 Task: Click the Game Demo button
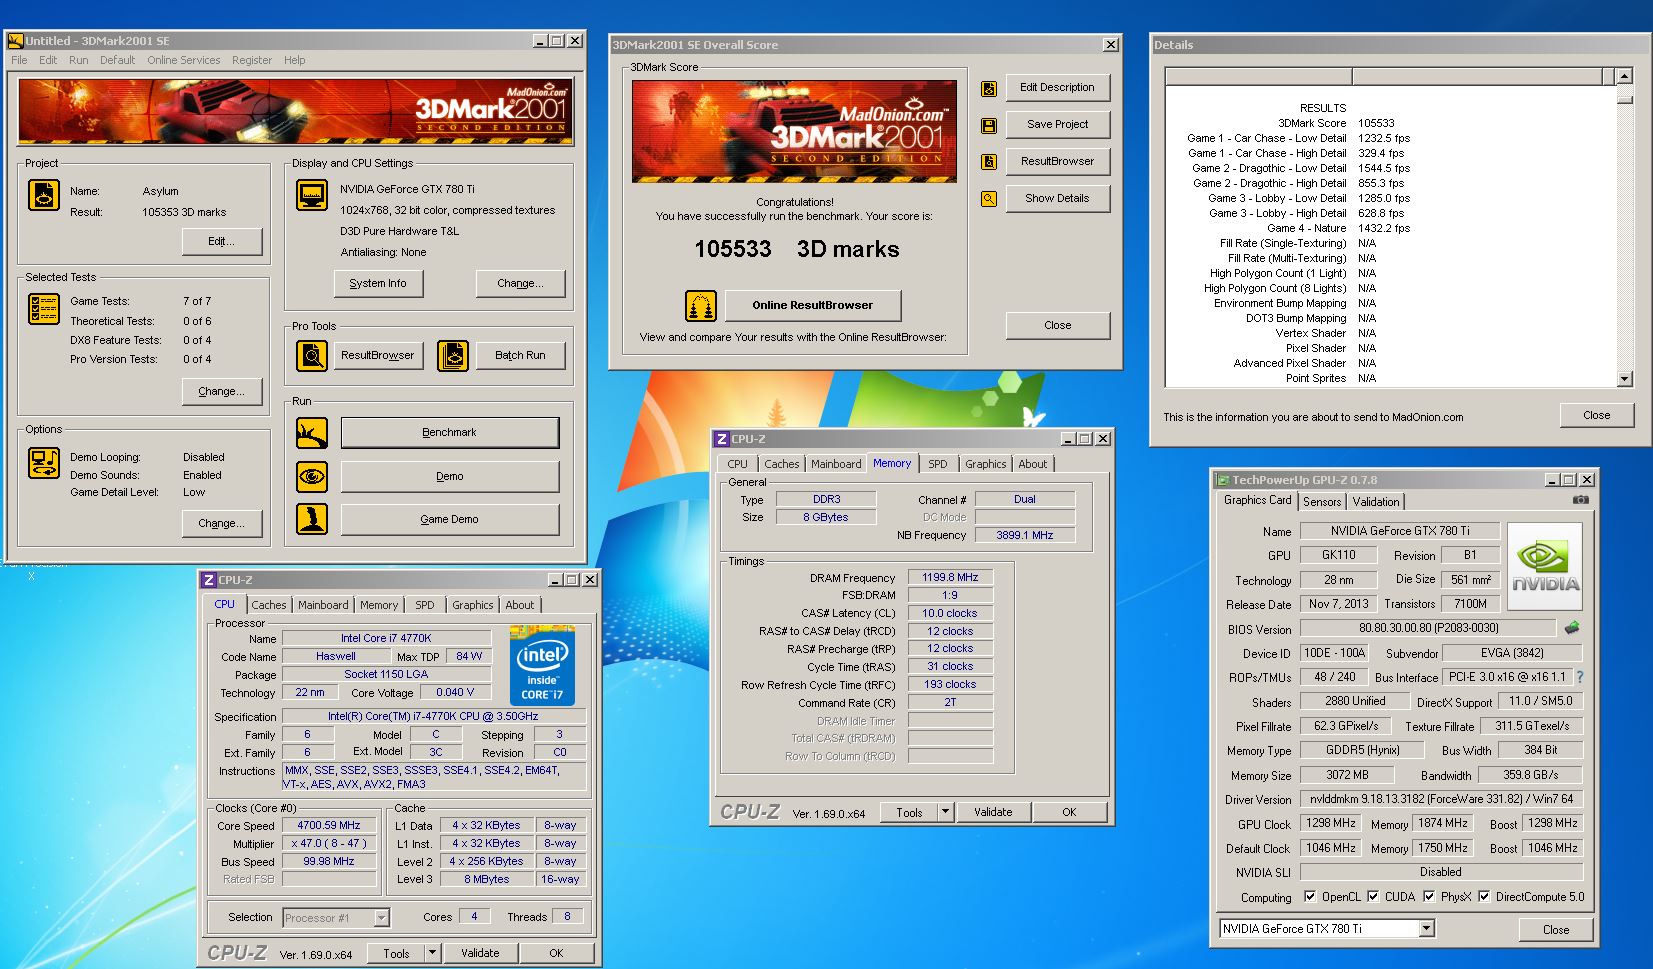450,519
